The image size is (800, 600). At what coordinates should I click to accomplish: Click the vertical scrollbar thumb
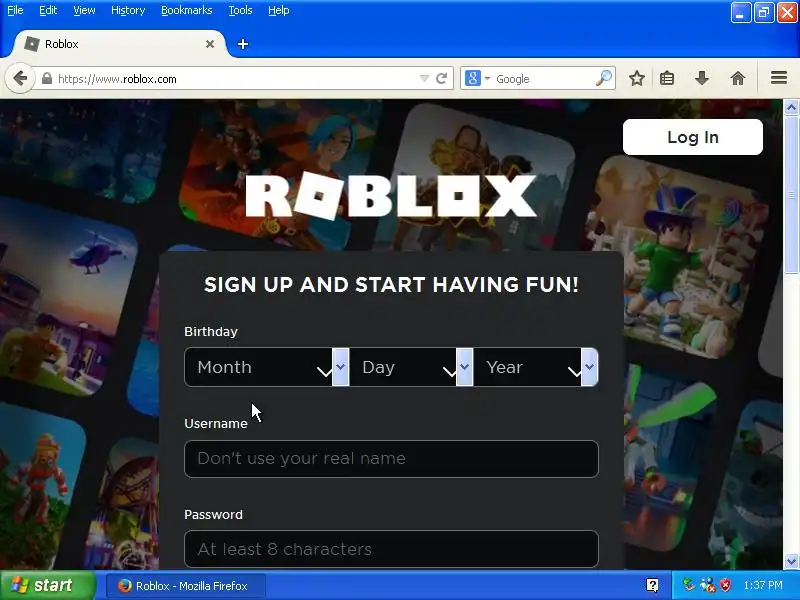(791, 195)
